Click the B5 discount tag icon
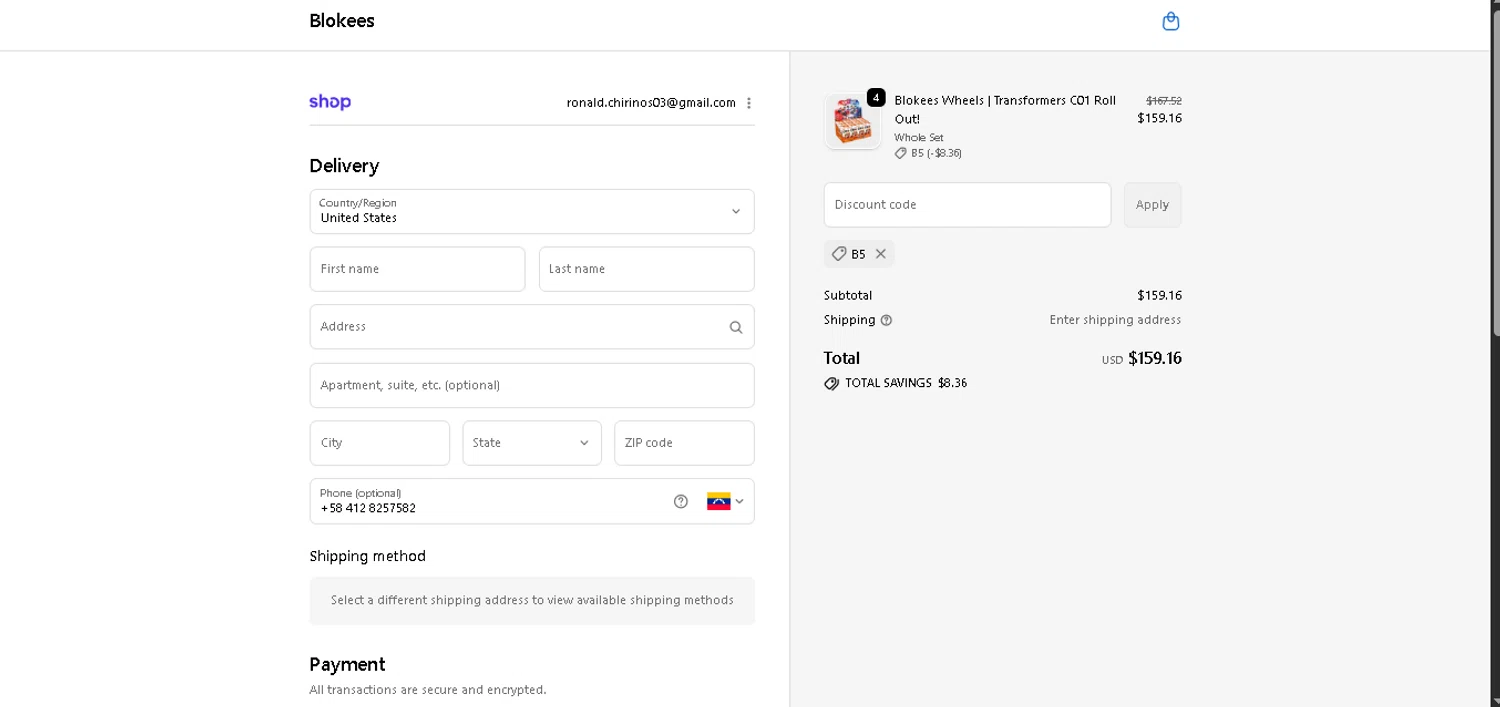Image resolution: width=1500 pixels, height=707 pixels. coord(839,254)
